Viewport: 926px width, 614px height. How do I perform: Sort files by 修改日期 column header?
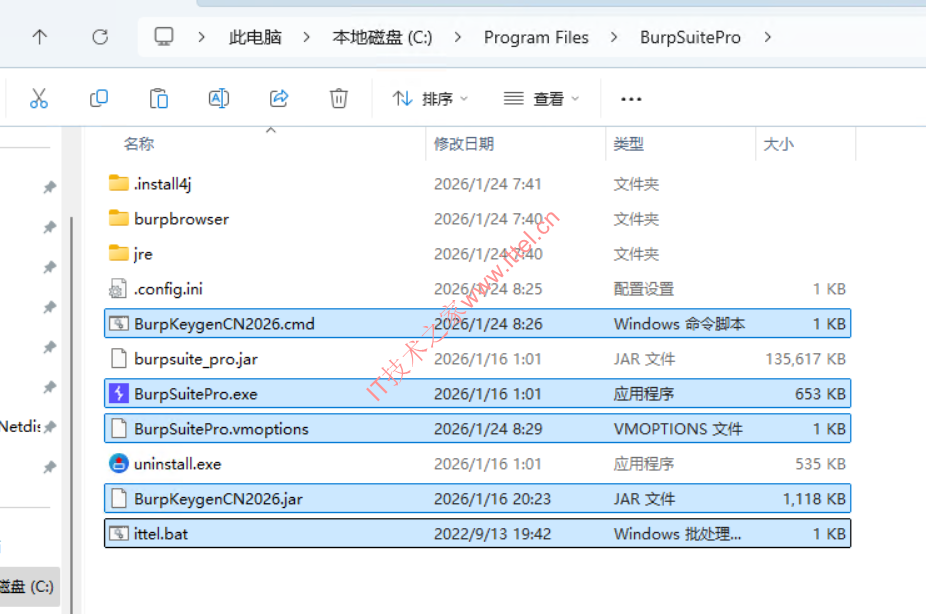pos(464,144)
